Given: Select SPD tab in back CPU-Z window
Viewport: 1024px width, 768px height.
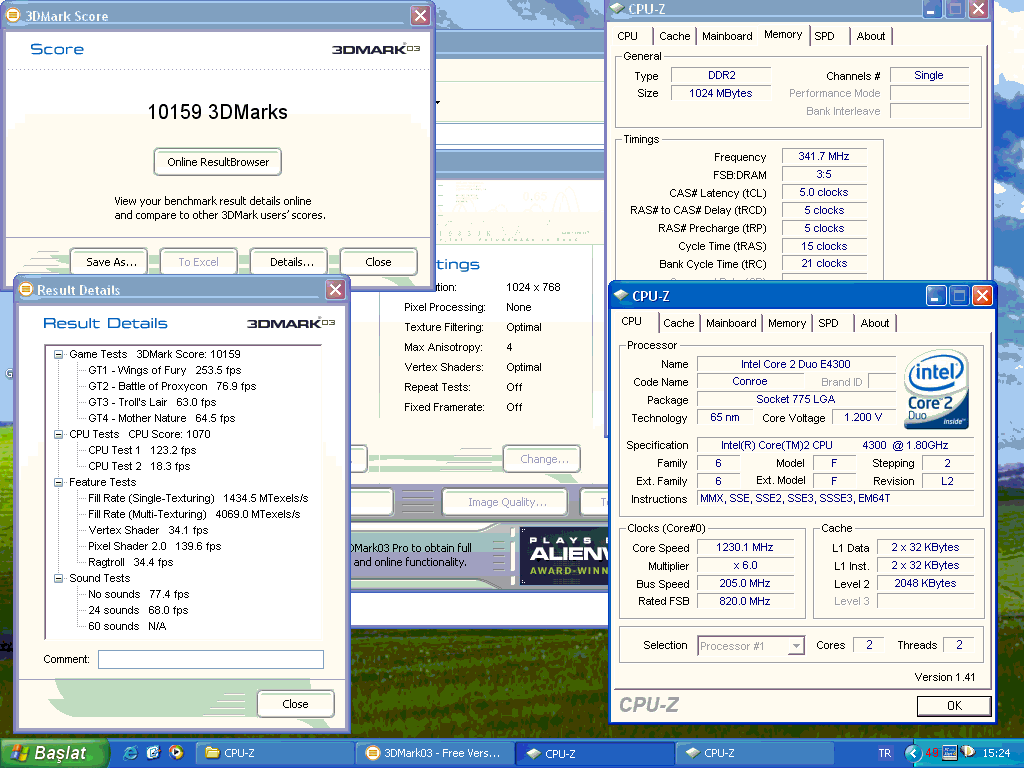Looking at the screenshot, I should pyautogui.click(x=824, y=36).
